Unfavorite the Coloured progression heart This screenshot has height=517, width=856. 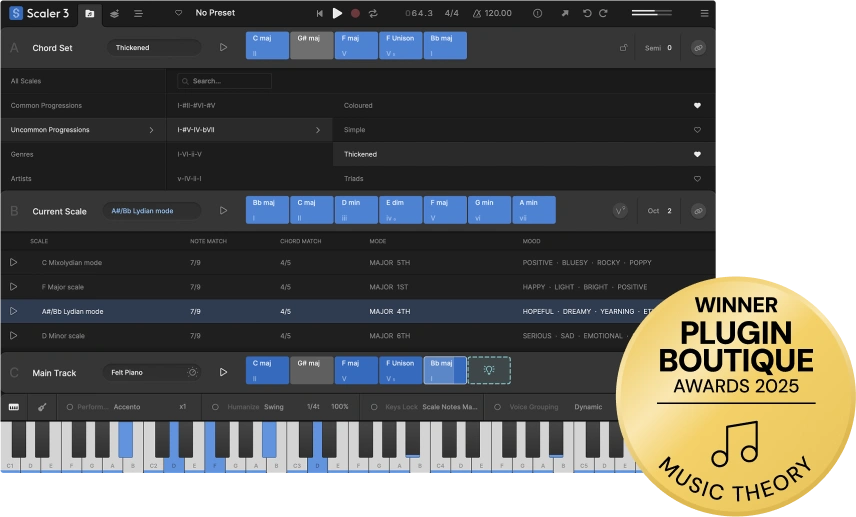pyautogui.click(x=697, y=105)
